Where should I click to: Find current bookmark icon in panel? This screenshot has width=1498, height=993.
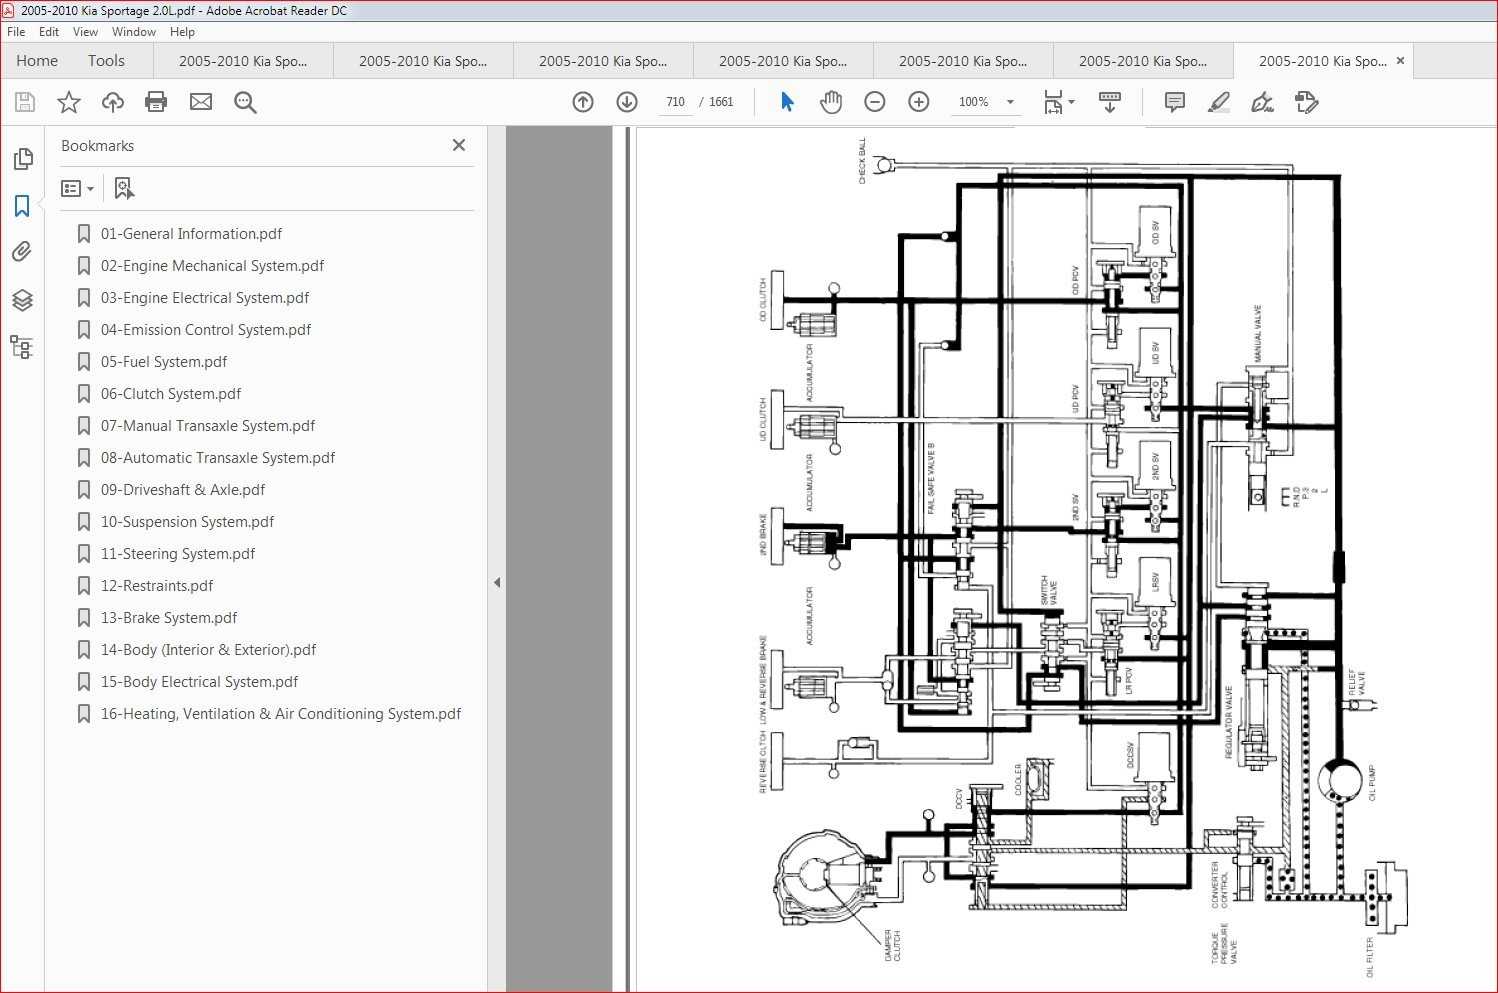[124, 188]
